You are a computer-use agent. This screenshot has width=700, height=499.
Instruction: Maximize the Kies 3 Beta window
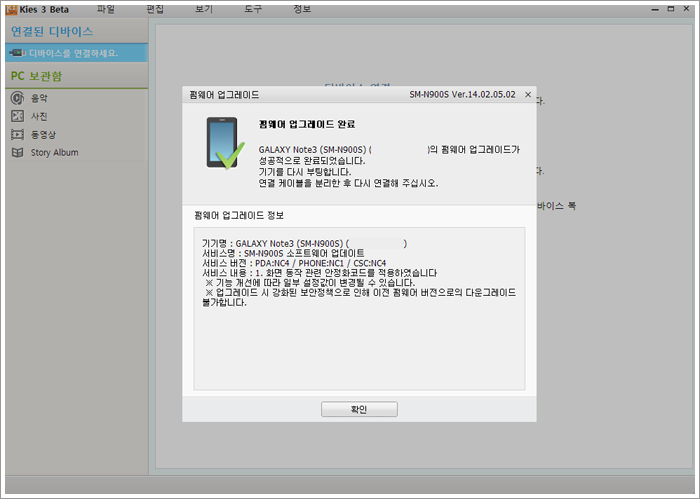pyautogui.click(x=671, y=9)
